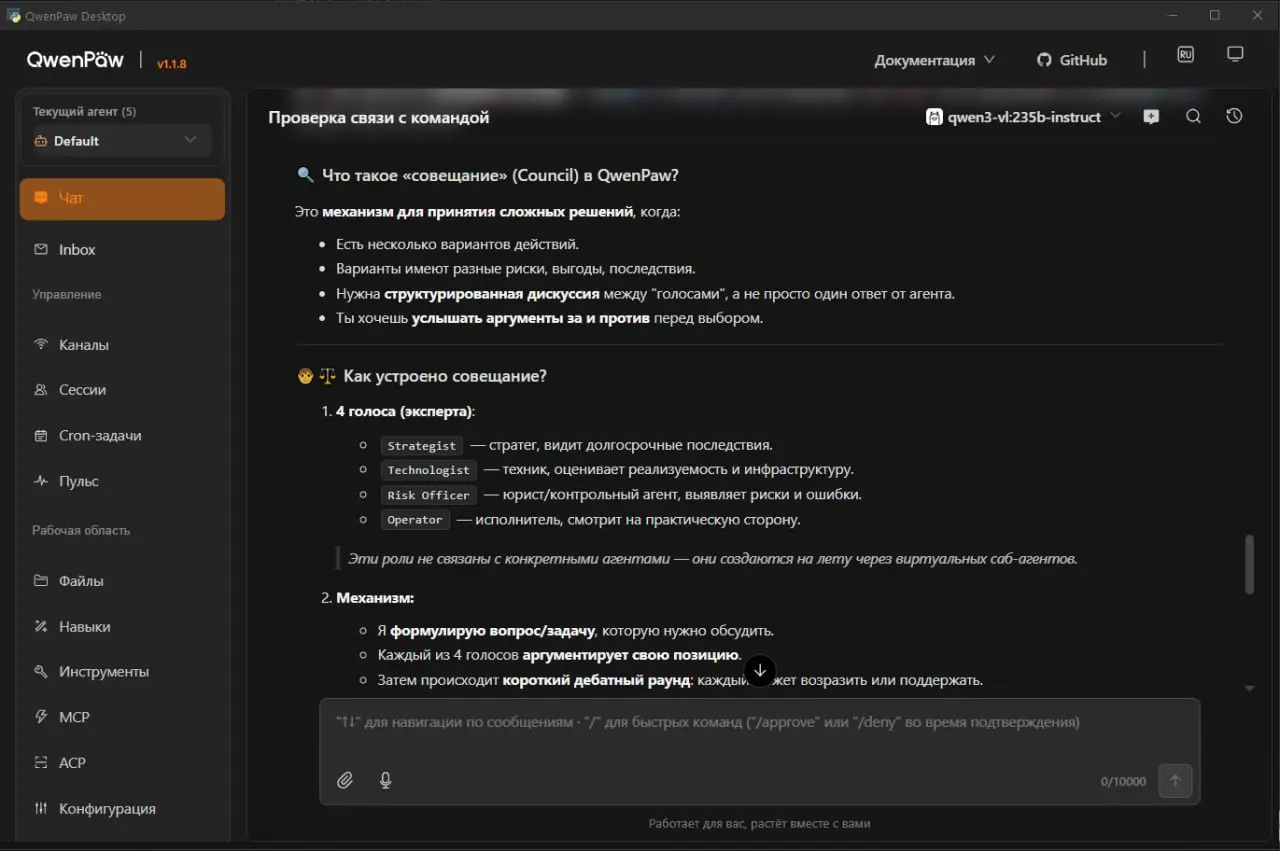Click the Текущий агент (5) label
This screenshot has height=851, width=1280.
[x=84, y=112]
